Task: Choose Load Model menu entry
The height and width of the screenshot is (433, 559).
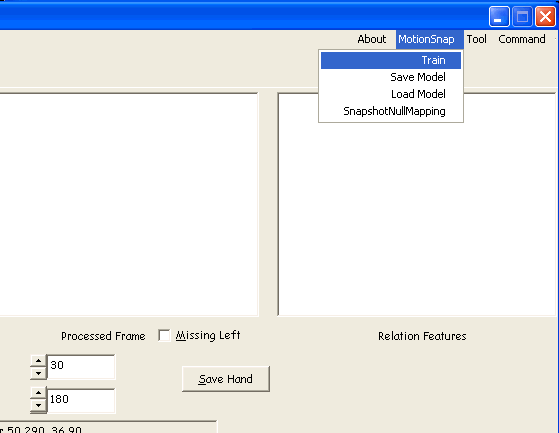Action: click(391, 94)
